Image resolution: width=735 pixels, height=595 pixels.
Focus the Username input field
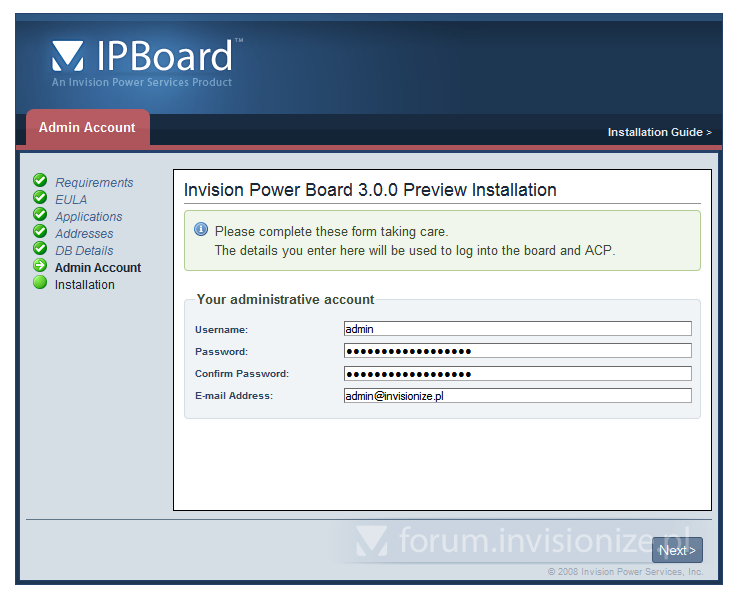[x=517, y=328]
